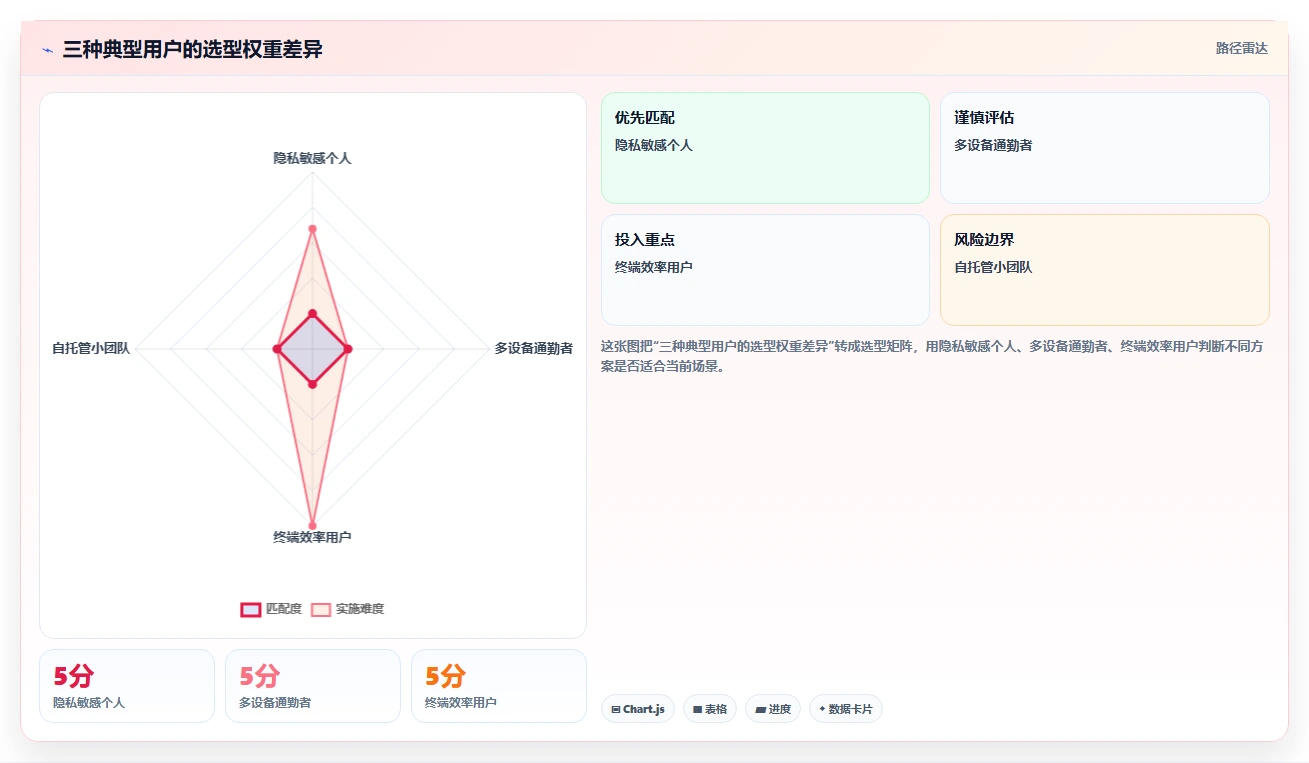This screenshot has width=1309, height=763.
Task: Toggle the 实施难度 legend swatch
Action: coord(321,609)
